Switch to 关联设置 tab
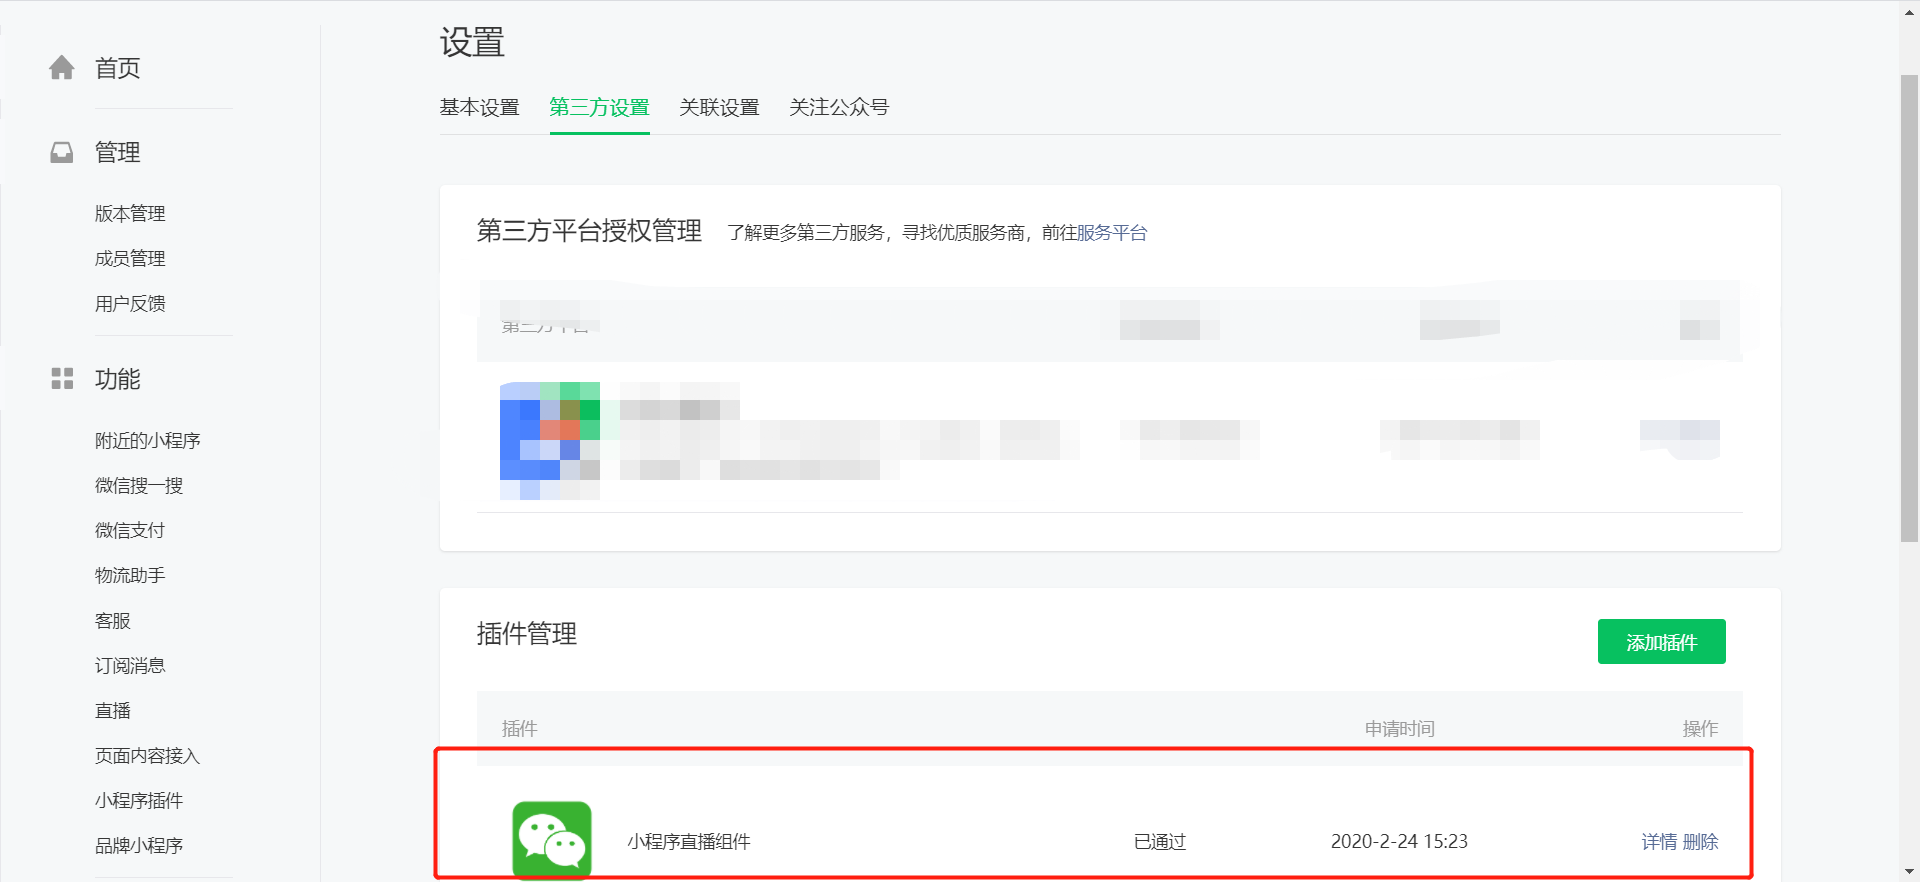This screenshot has width=1920, height=882. [720, 107]
